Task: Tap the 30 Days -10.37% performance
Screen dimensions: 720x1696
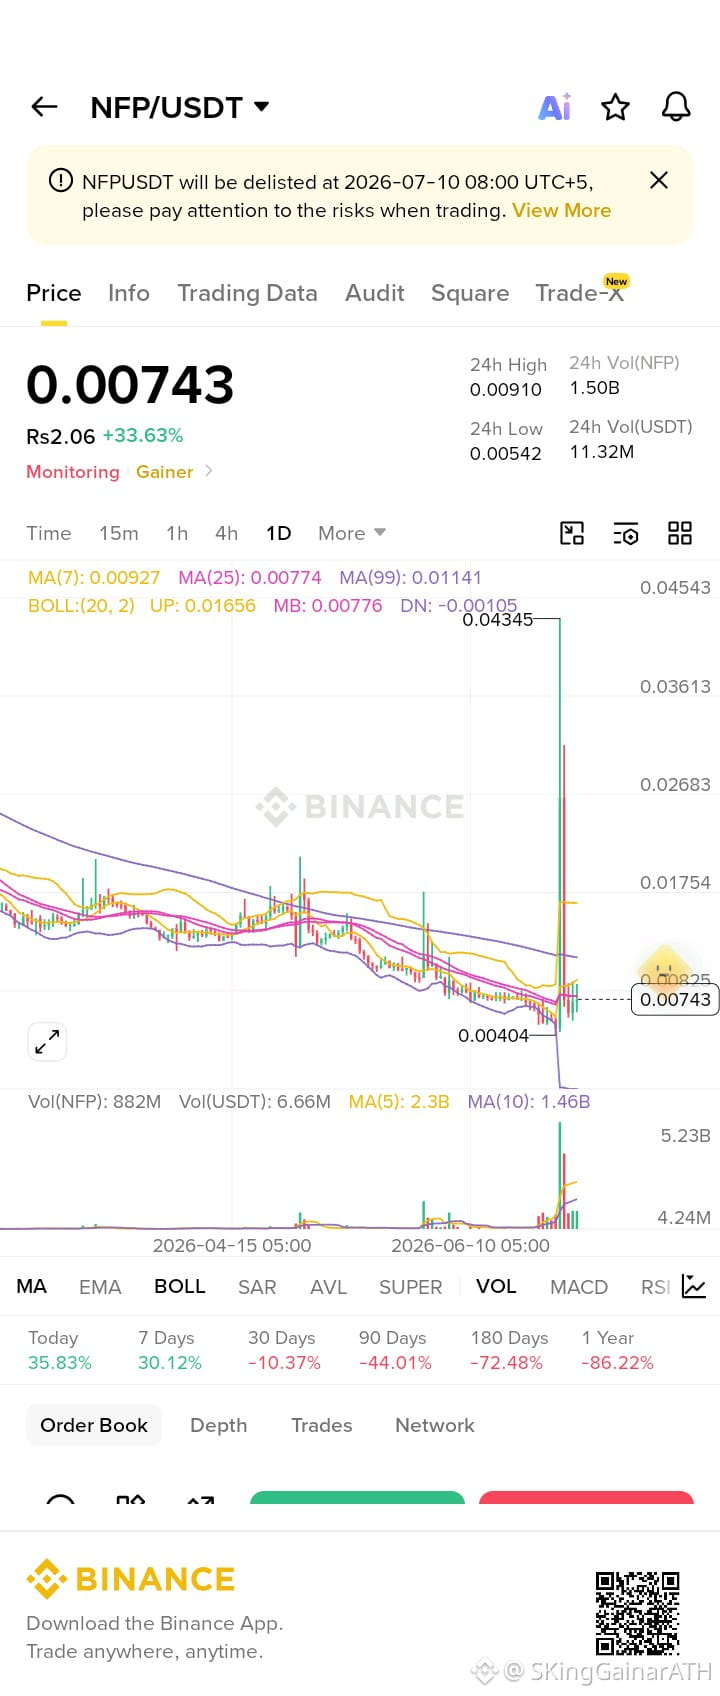Action: 284,1350
